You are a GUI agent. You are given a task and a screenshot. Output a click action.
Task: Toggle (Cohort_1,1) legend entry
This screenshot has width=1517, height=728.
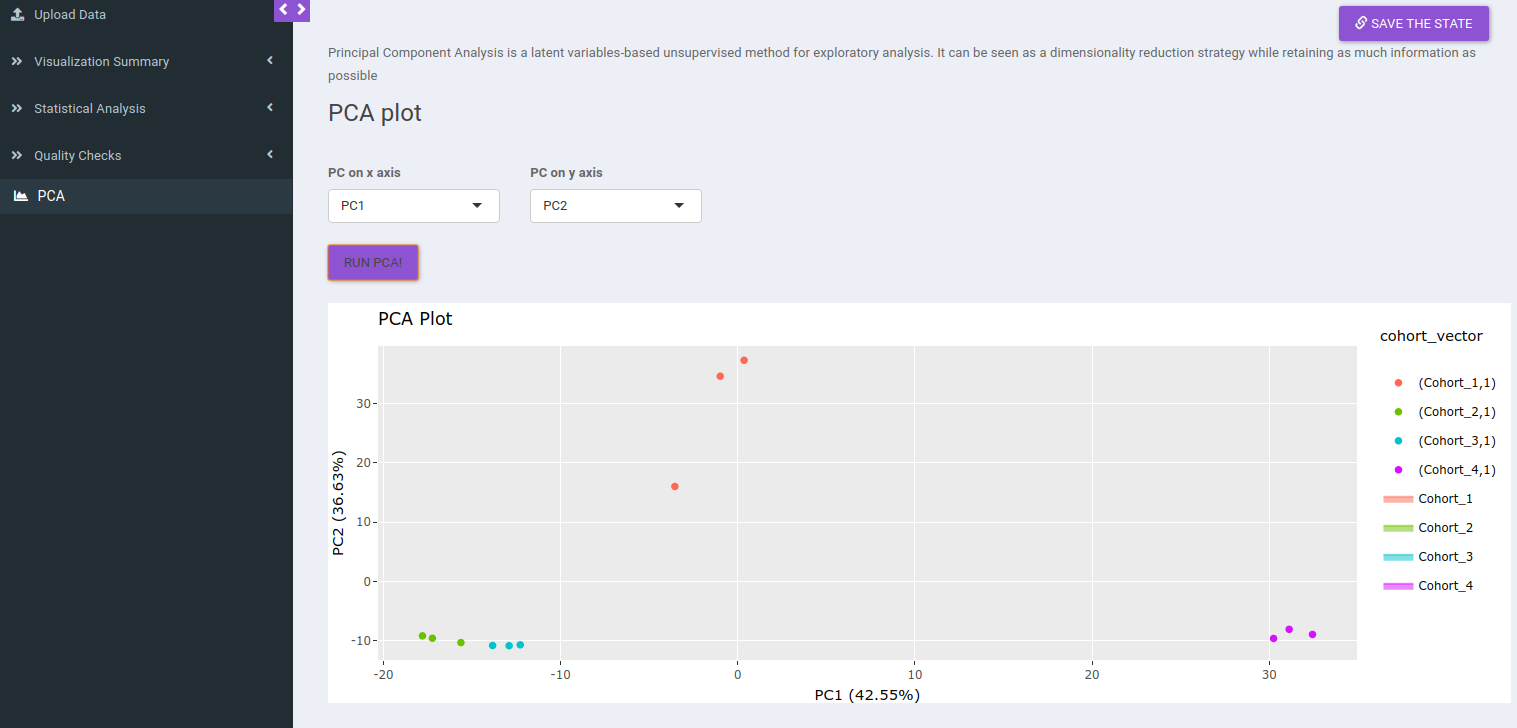point(1439,383)
